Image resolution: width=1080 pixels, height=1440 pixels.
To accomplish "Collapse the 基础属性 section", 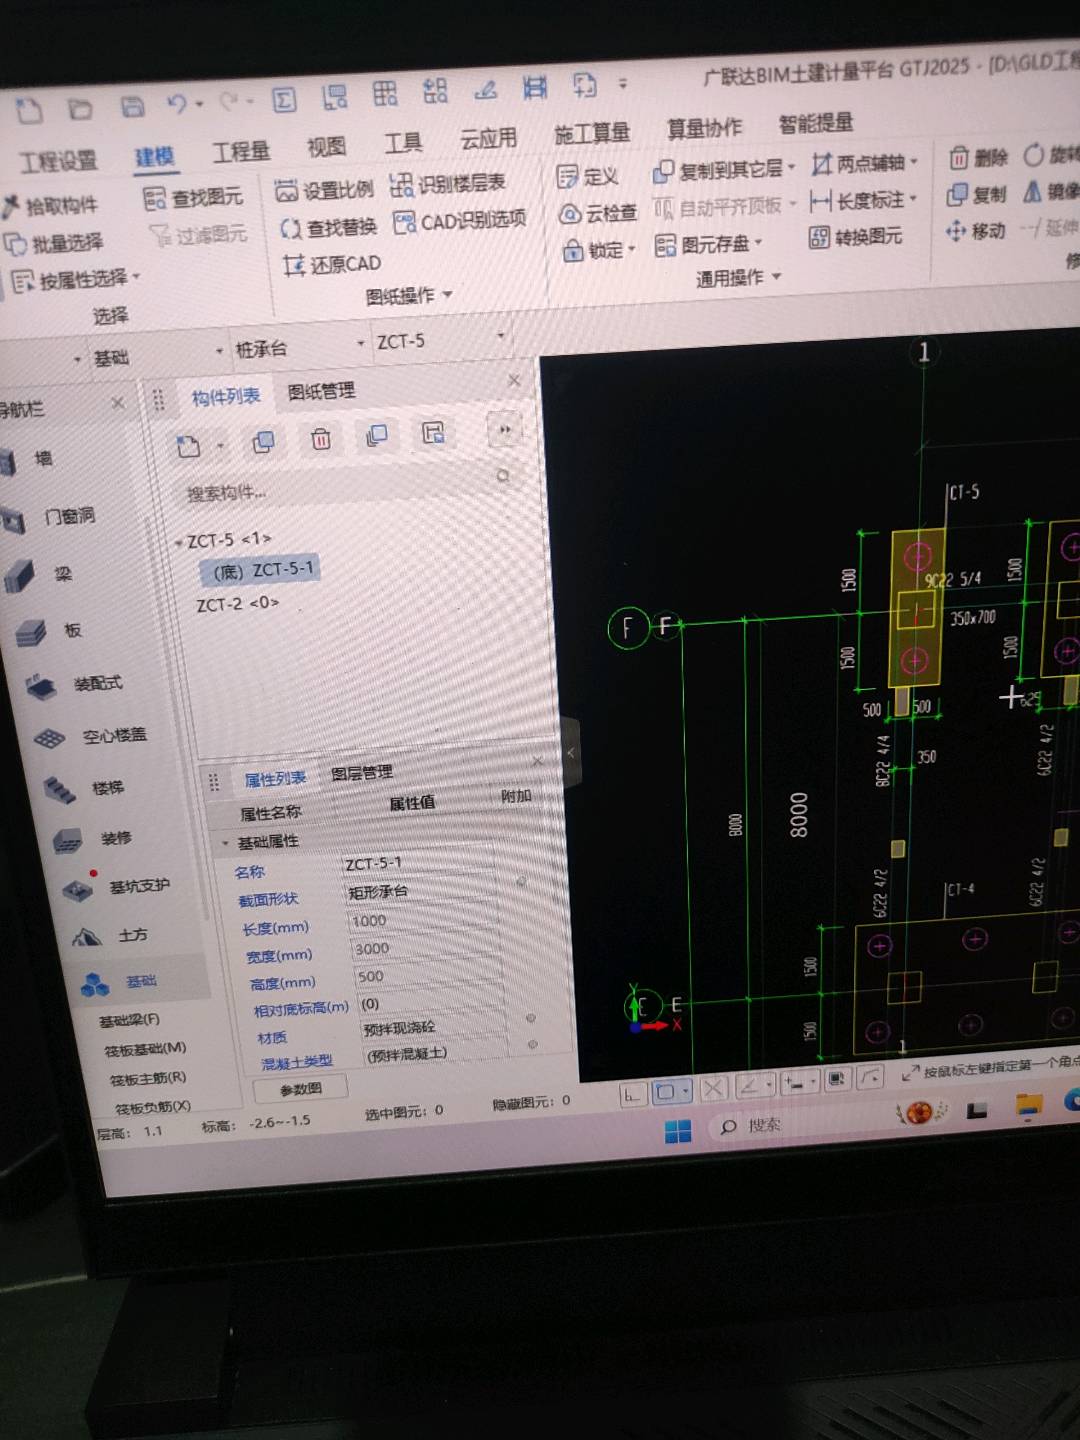I will [x=225, y=843].
